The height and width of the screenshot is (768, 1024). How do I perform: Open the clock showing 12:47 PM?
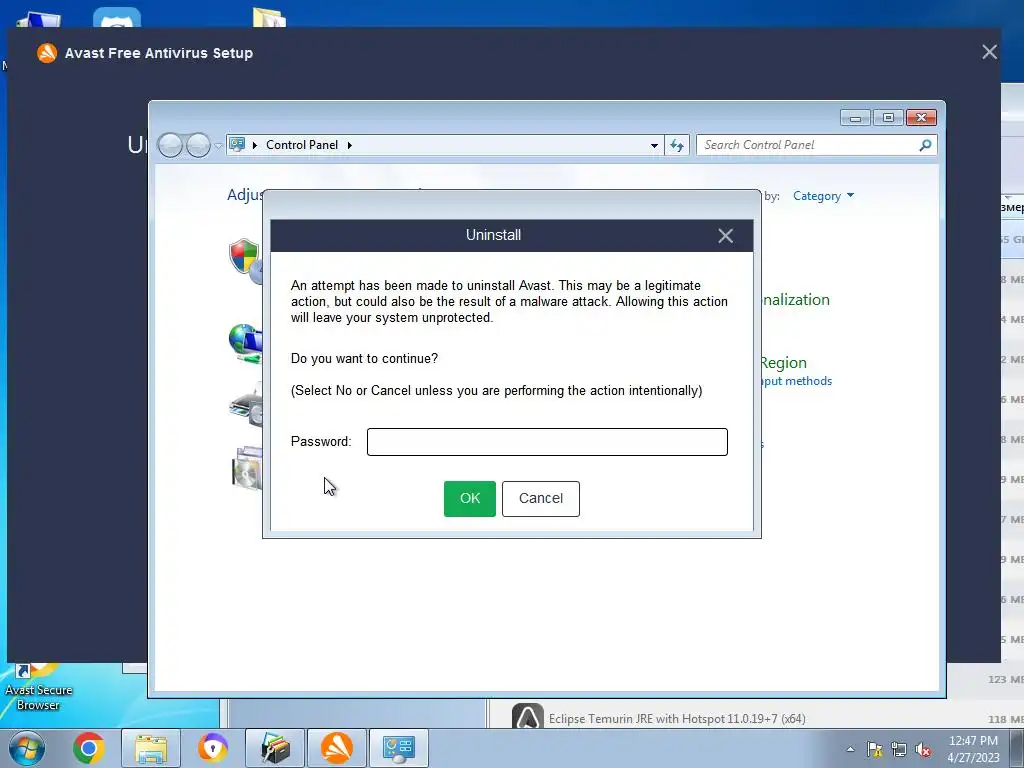pyautogui.click(x=973, y=749)
